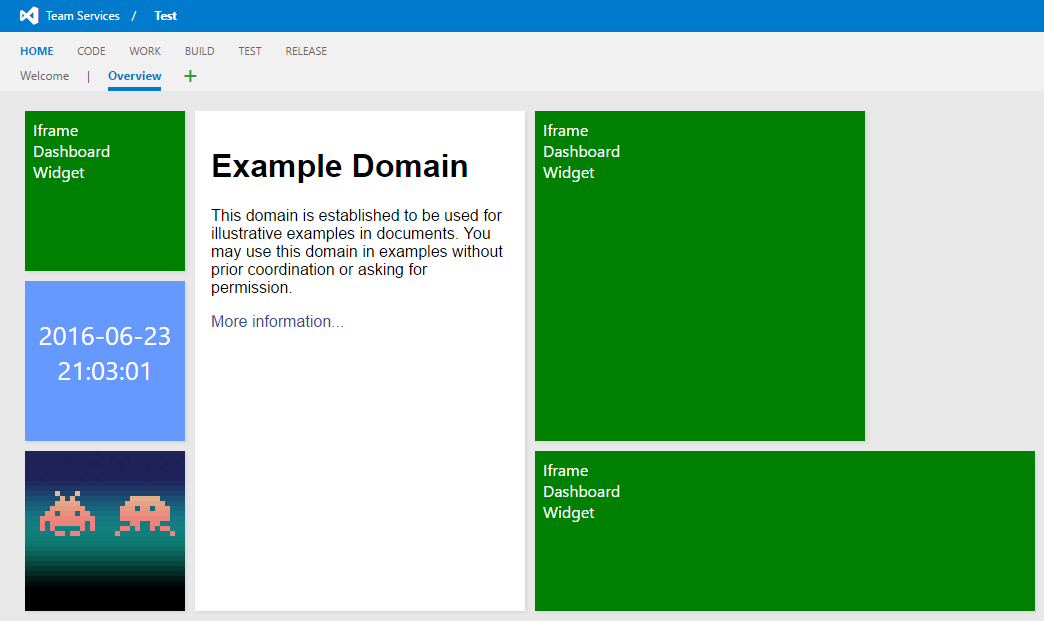Screen dimensions: 1044x621
Task: Open the Test project breadcrumb
Action: pos(165,15)
